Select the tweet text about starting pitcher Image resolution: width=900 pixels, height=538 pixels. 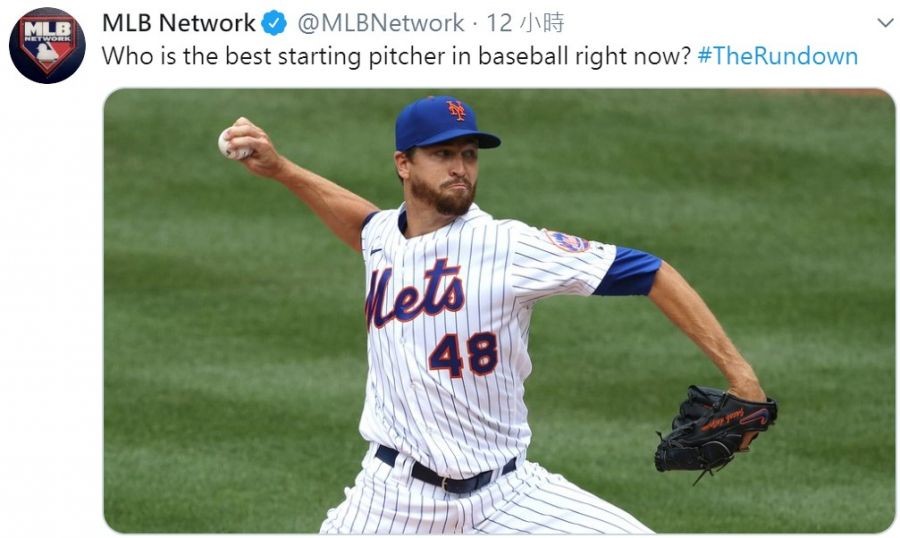click(396, 56)
